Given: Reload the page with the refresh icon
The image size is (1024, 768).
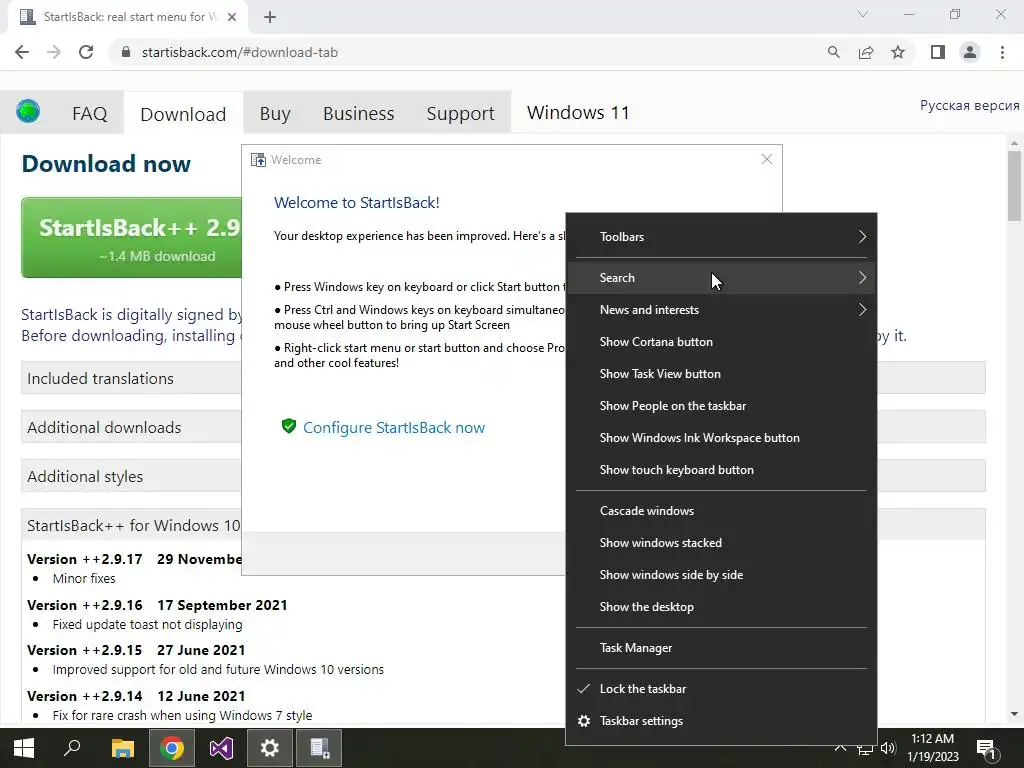Looking at the screenshot, I should (86, 52).
